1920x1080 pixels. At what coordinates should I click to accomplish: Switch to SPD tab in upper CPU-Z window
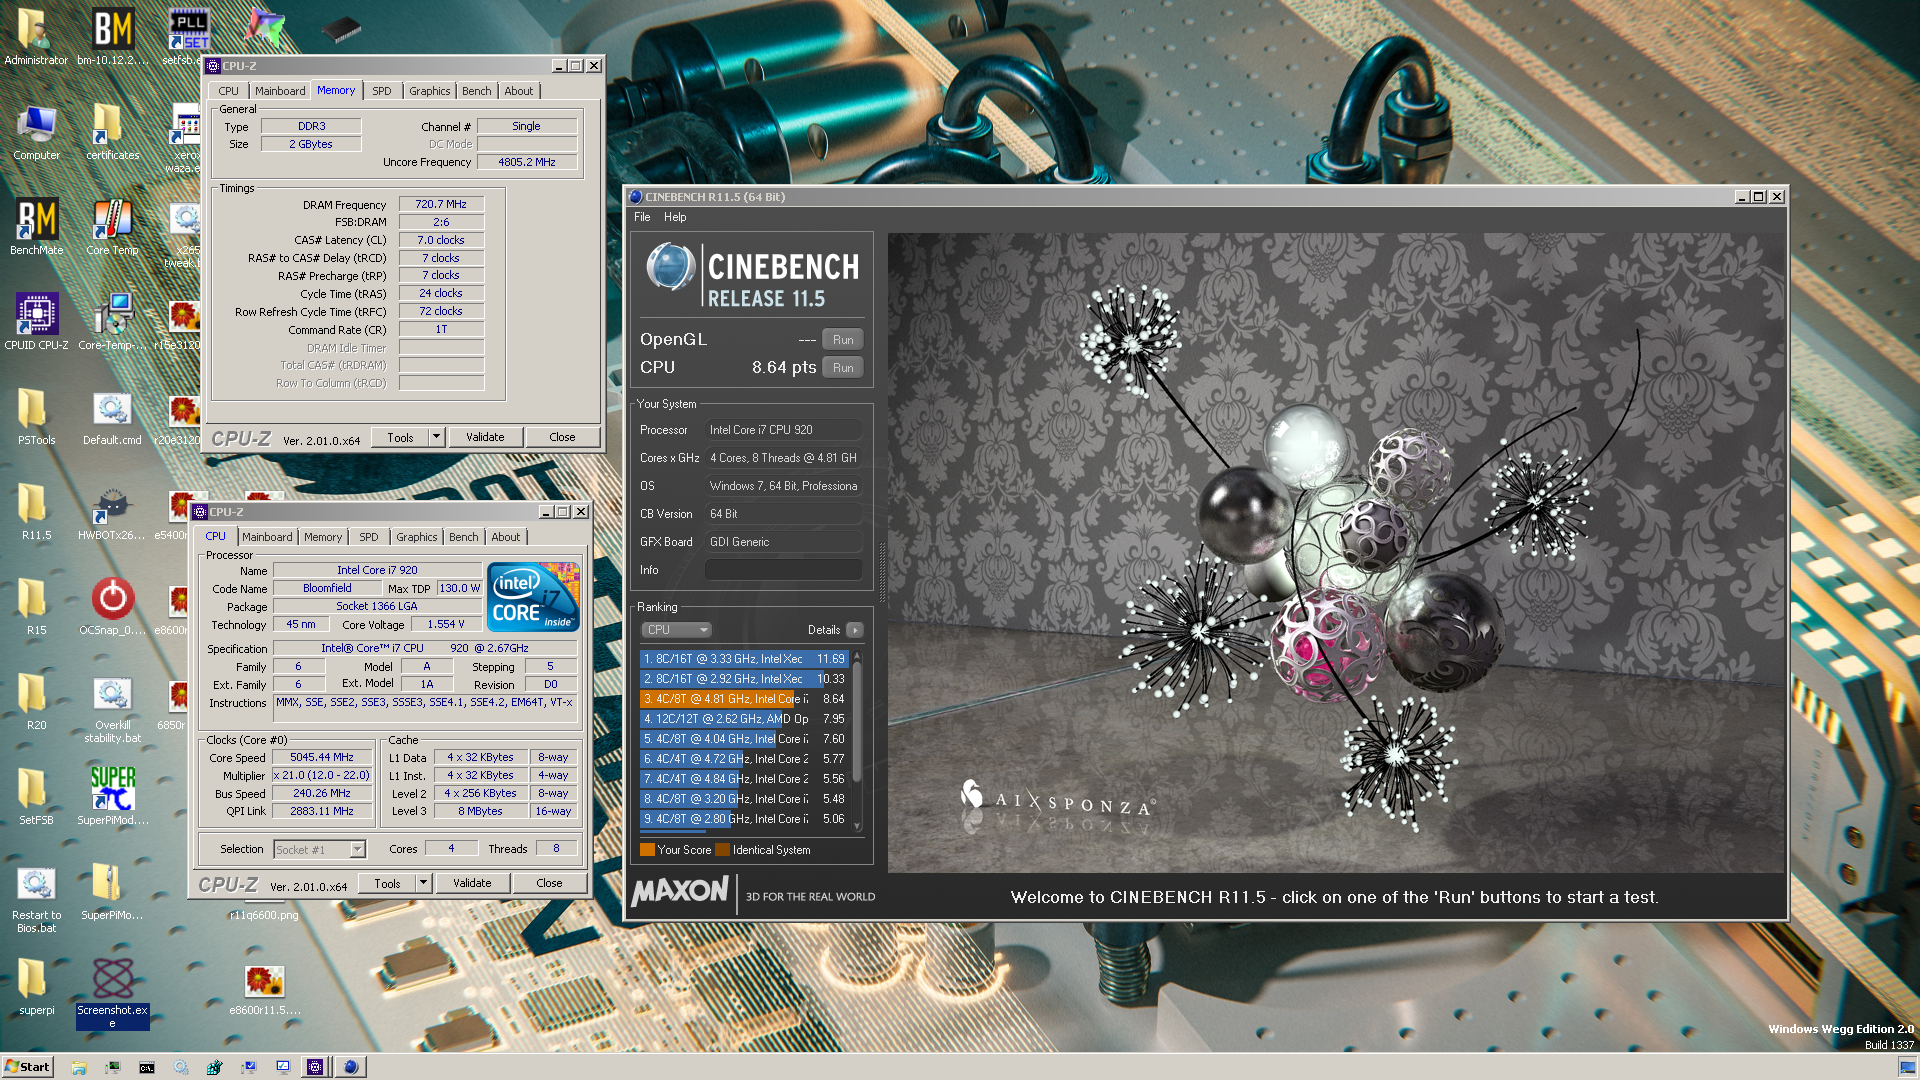coord(382,91)
